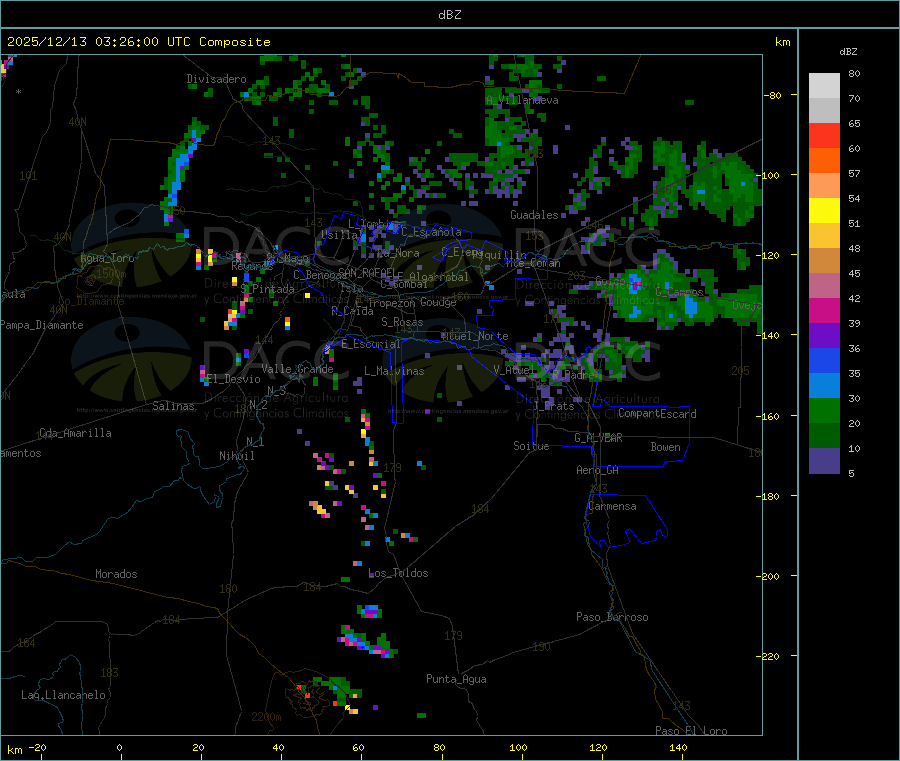
Task: Select the E_Escorial label
Action: click(371, 344)
